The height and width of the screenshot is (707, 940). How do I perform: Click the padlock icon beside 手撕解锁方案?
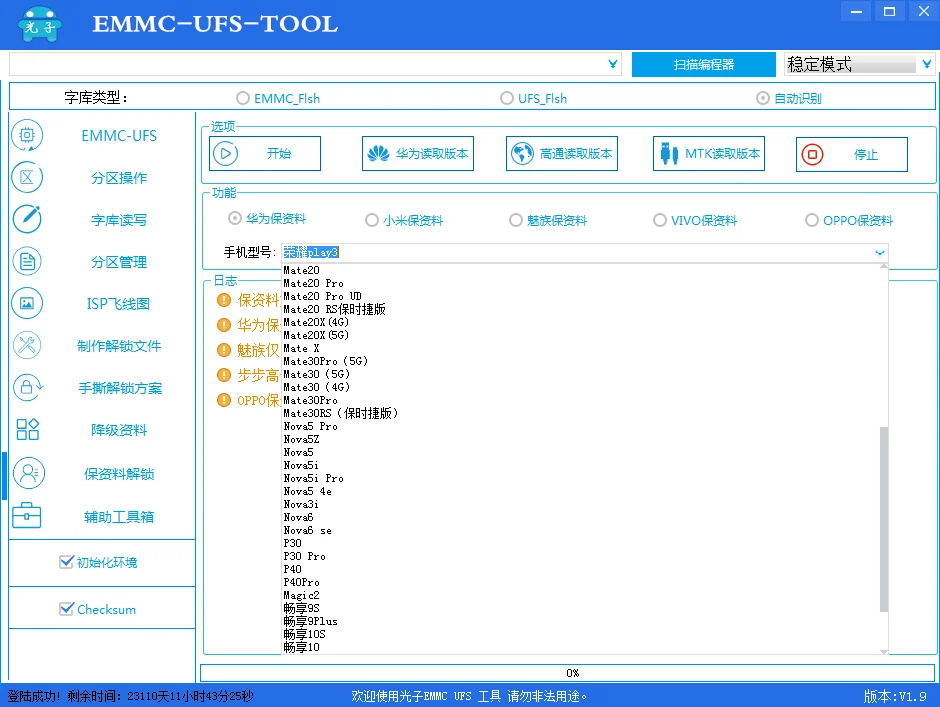pyautogui.click(x=27, y=387)
